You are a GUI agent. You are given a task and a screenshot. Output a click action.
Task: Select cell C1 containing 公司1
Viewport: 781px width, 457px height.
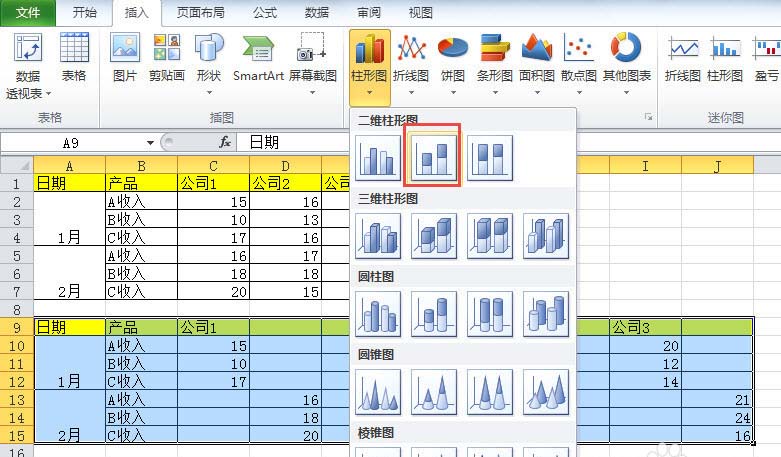click(x=213, y=183)
